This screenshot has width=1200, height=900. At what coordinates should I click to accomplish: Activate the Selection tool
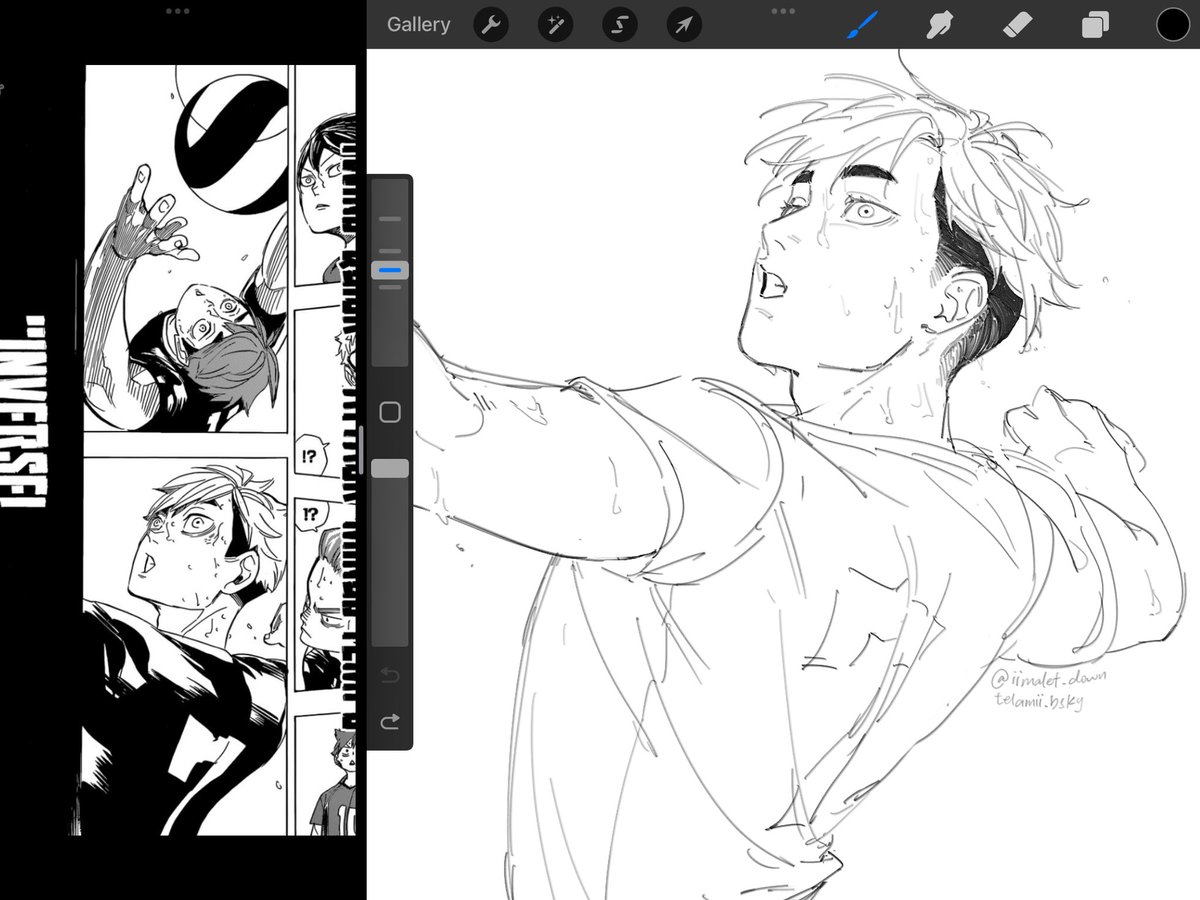pyautogui.click(x=619, y=24)
